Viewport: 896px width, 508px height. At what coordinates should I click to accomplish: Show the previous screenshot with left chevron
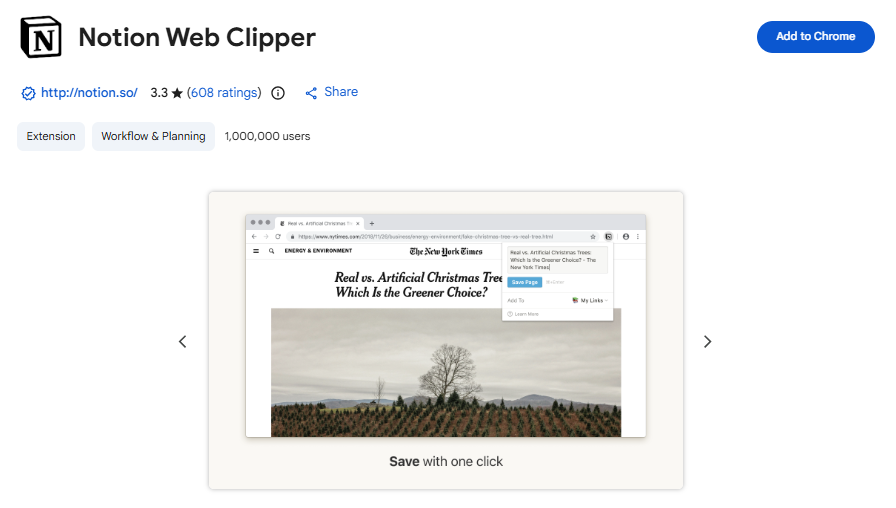[182, 342]
